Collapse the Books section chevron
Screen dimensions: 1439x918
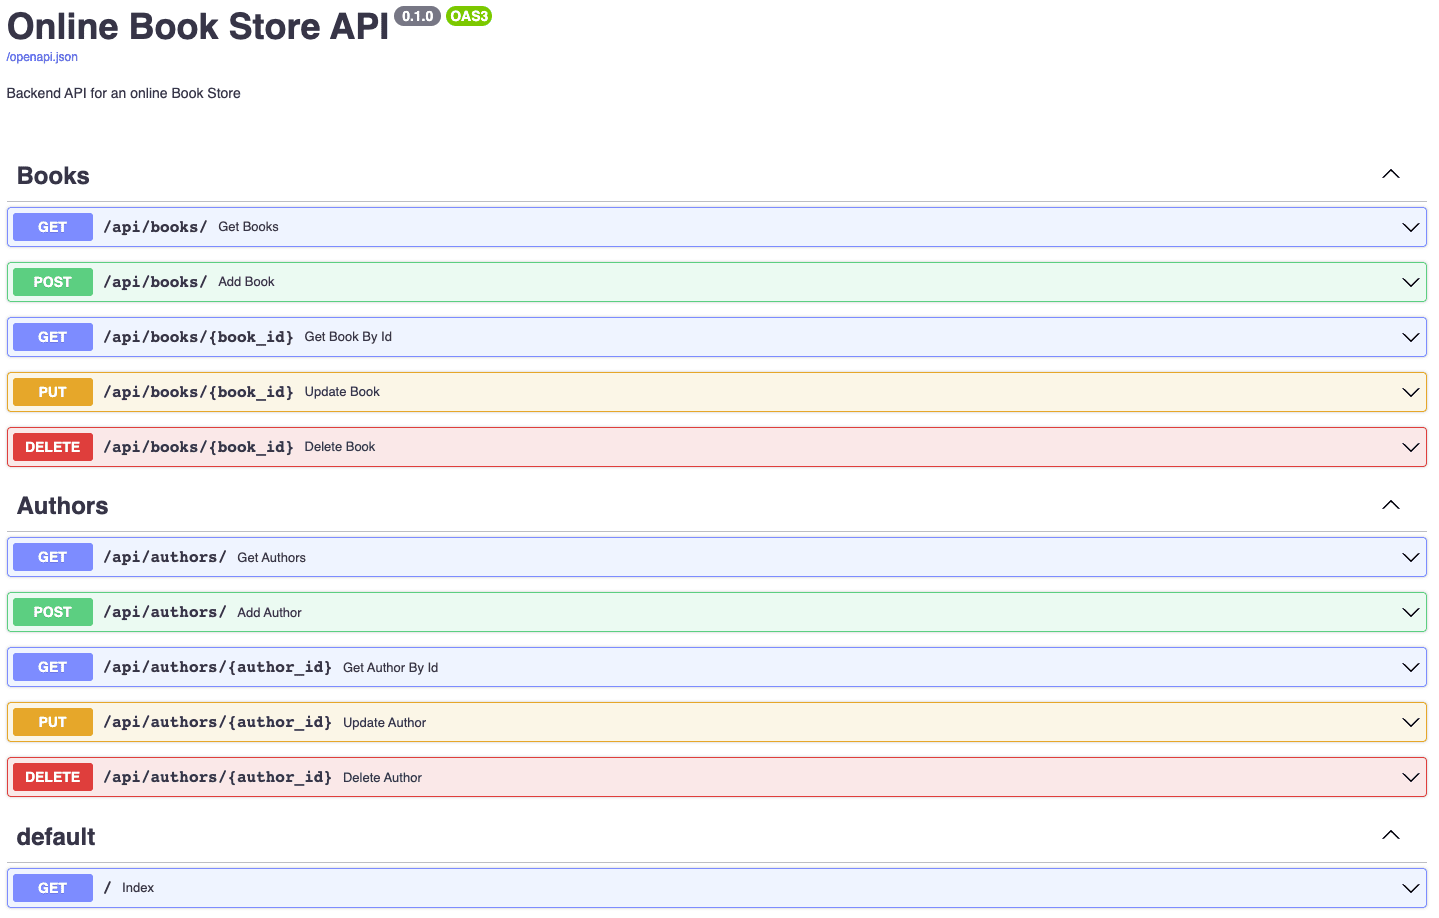[1391, 174]
